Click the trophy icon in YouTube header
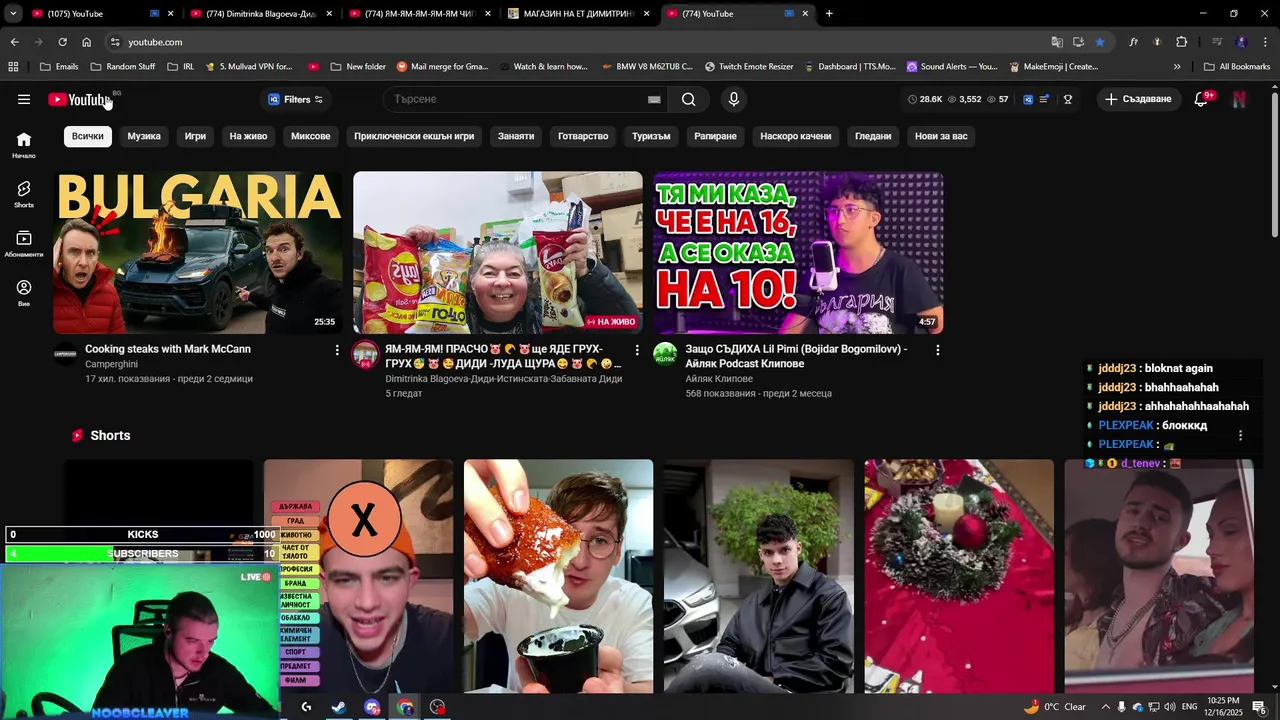This screenshot has width=1280, height=720. [x=1068, y=99]
